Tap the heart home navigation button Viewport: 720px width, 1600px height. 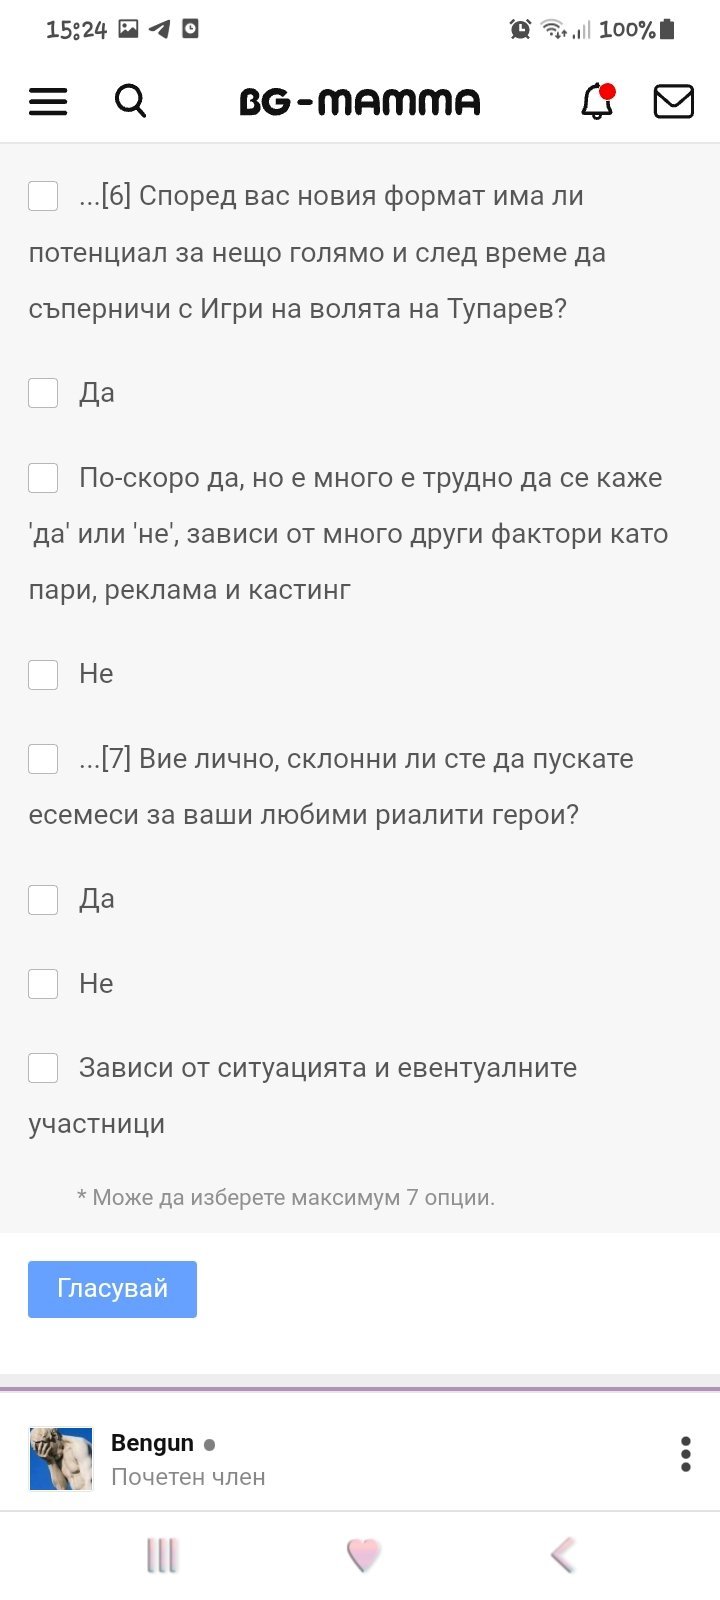[x=363, y=1555]
